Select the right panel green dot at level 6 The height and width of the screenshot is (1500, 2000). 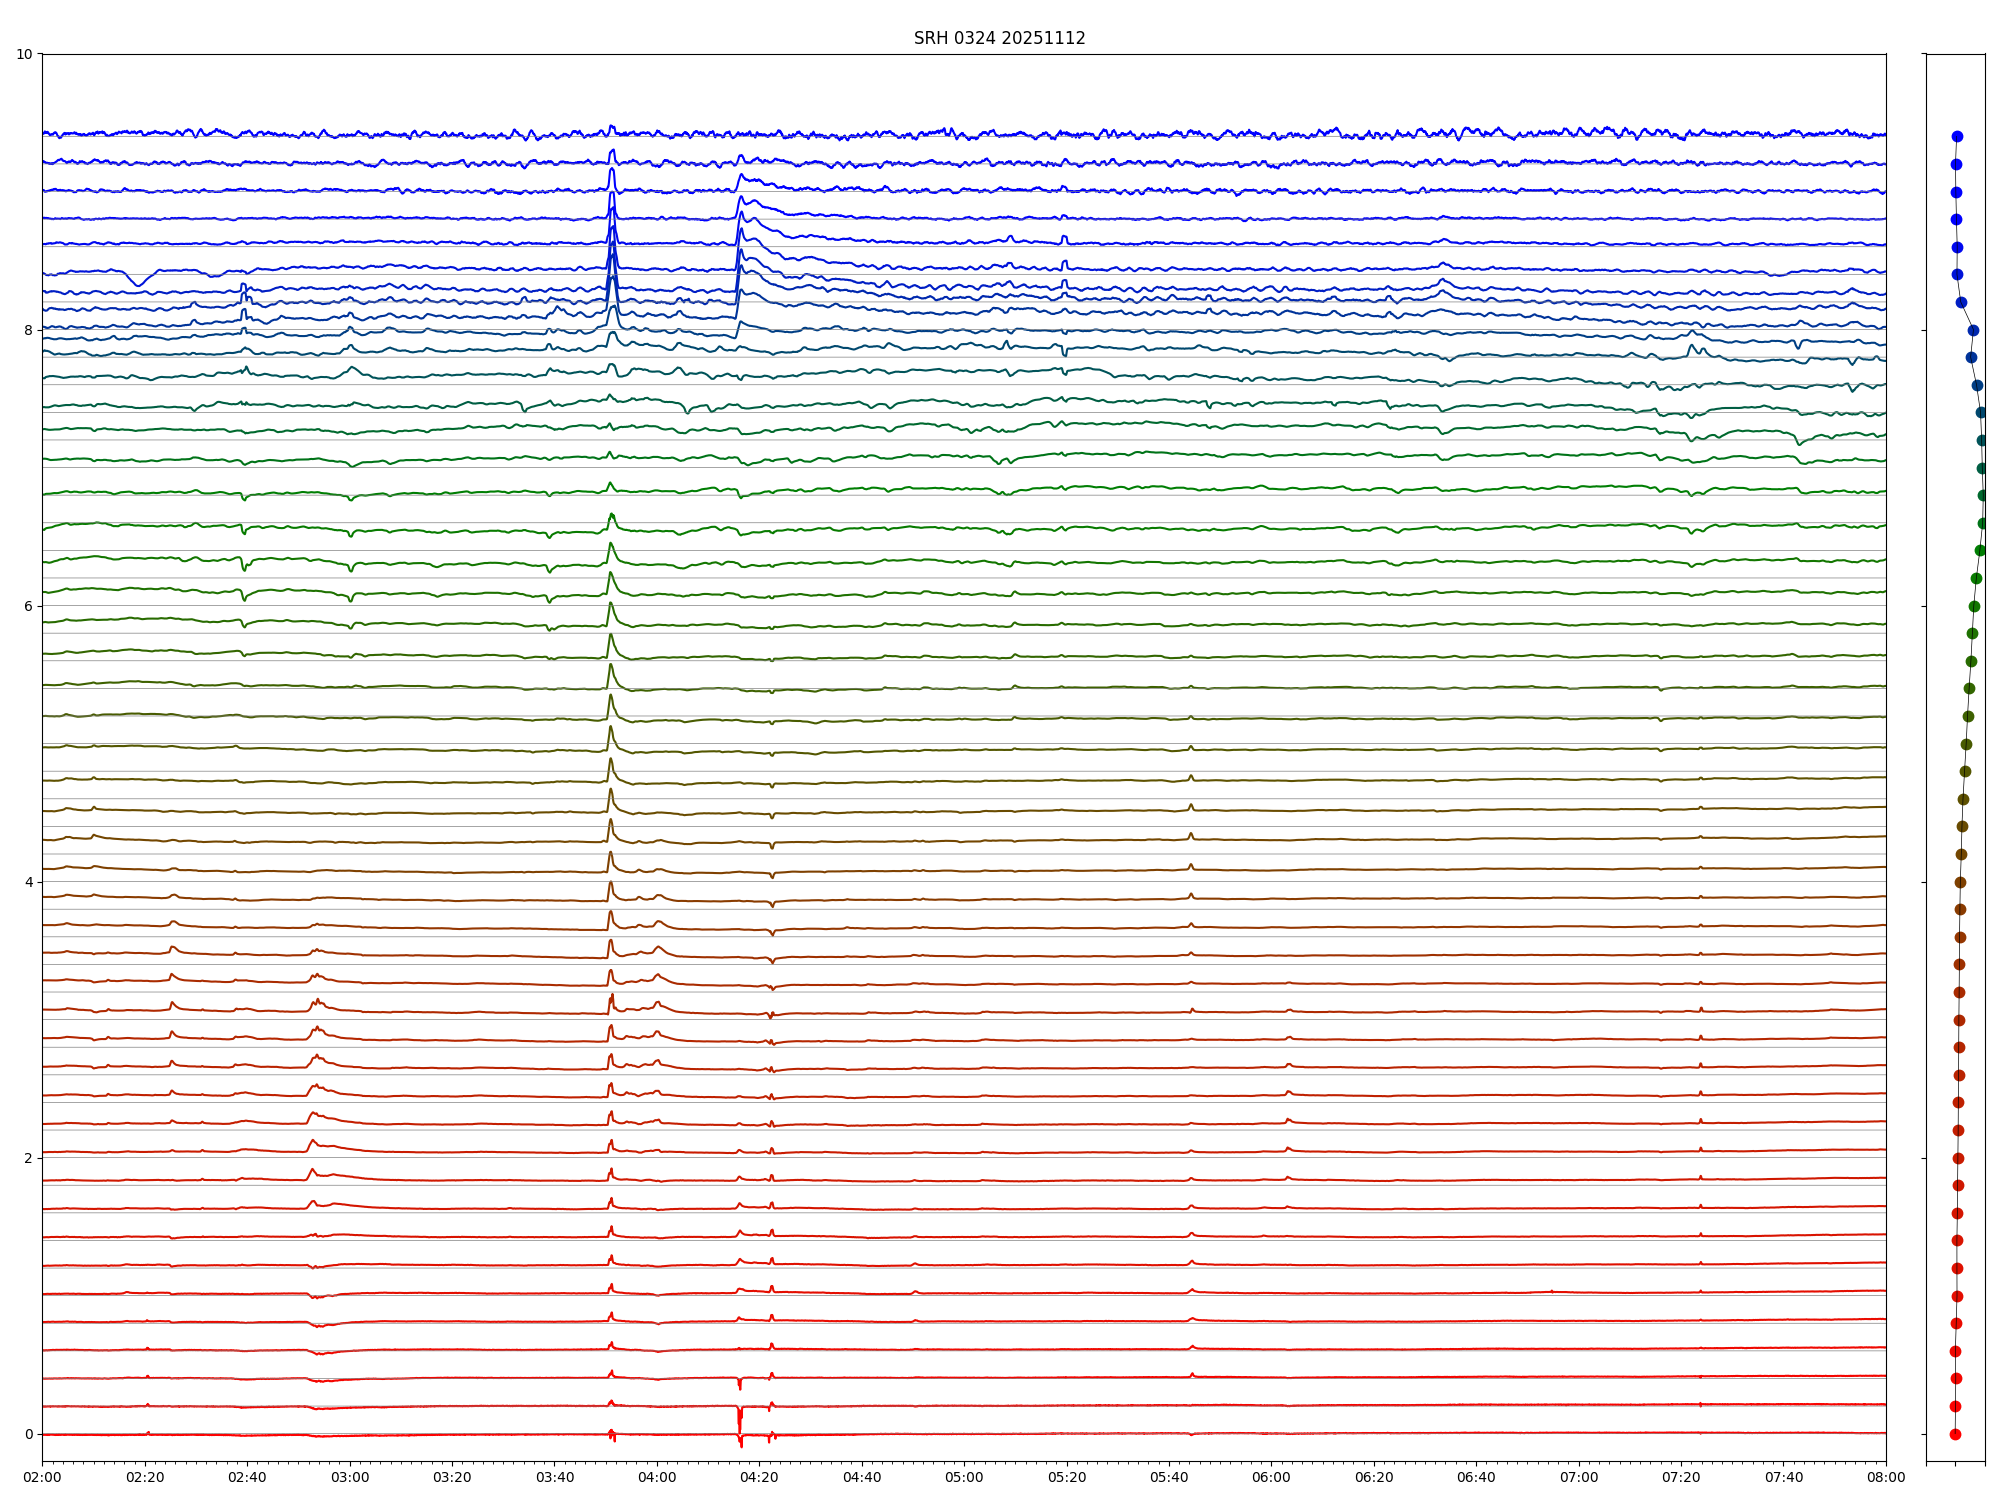pyautogui.click(x=1974, y=606)
